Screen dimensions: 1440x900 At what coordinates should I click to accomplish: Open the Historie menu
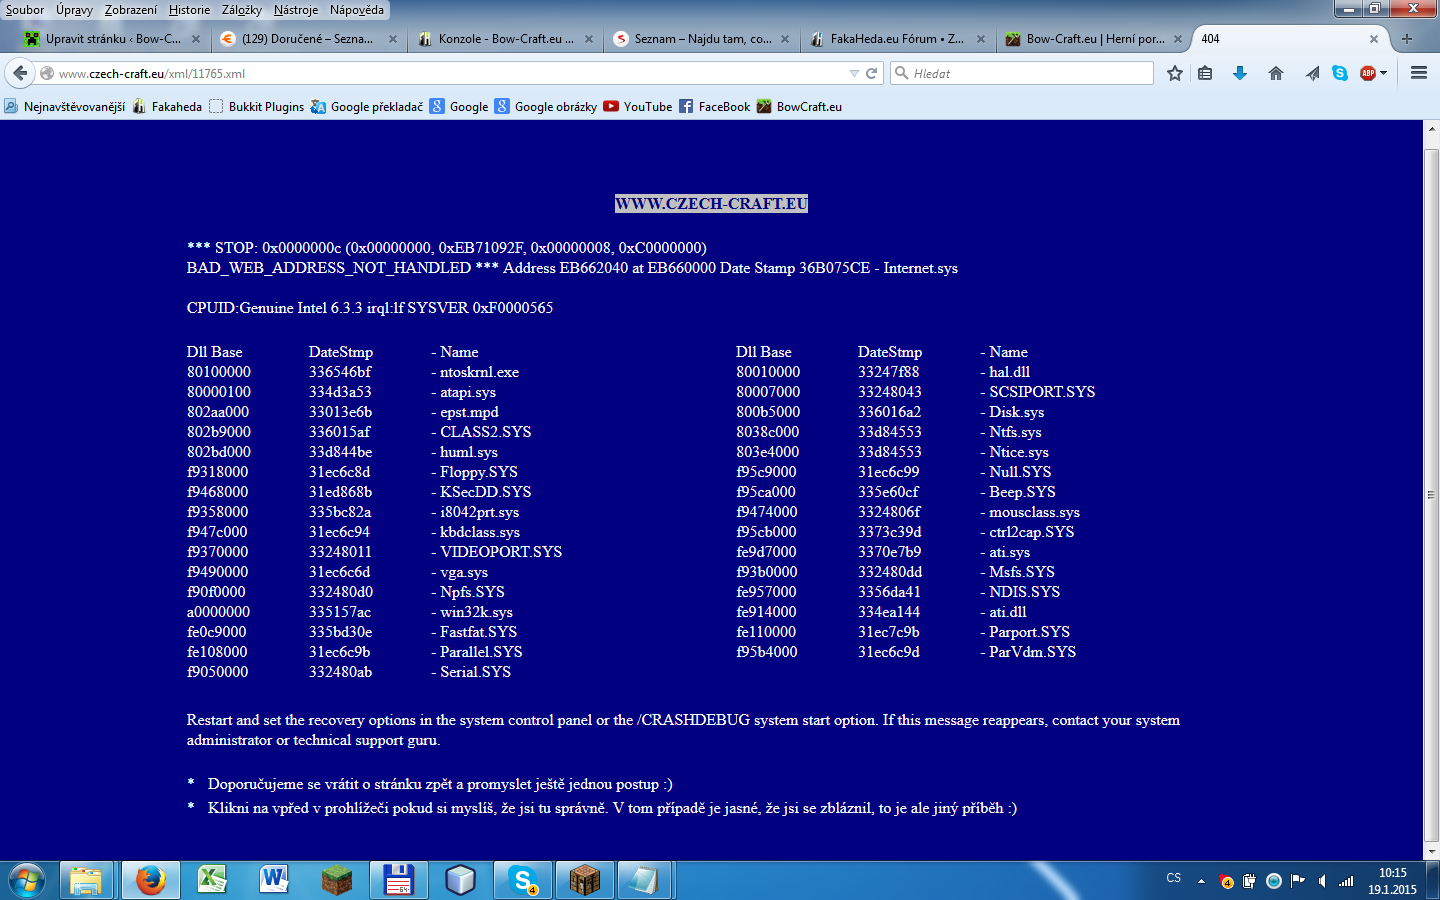click(189, 10)
